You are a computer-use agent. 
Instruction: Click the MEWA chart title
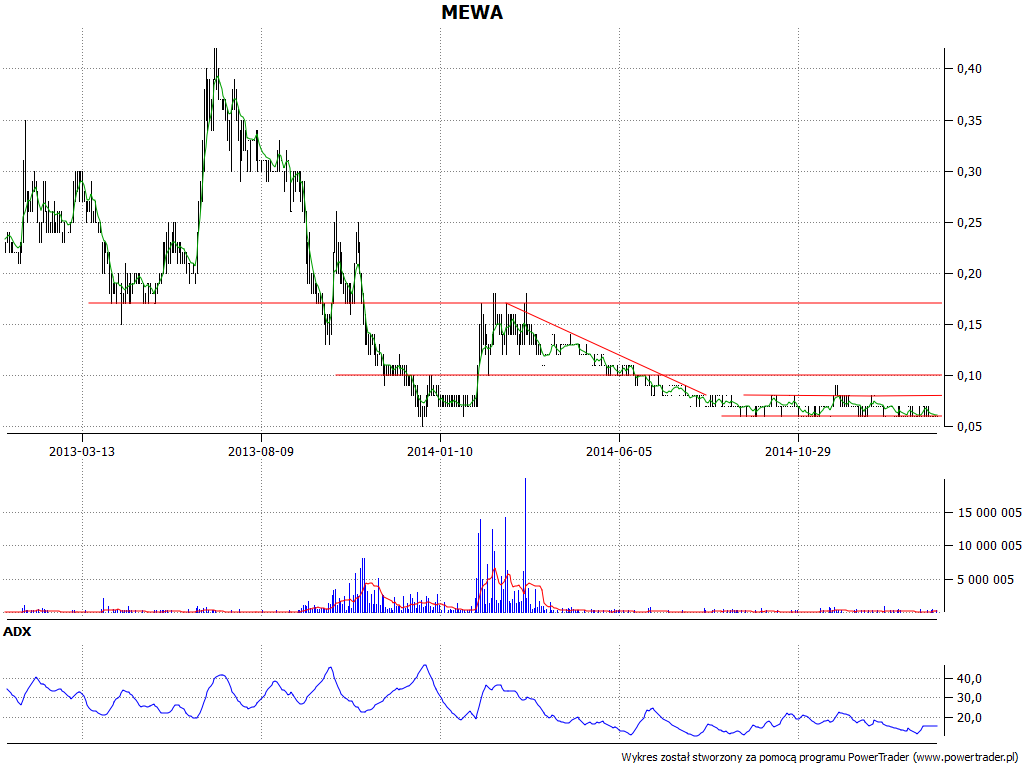coord(472,12)
